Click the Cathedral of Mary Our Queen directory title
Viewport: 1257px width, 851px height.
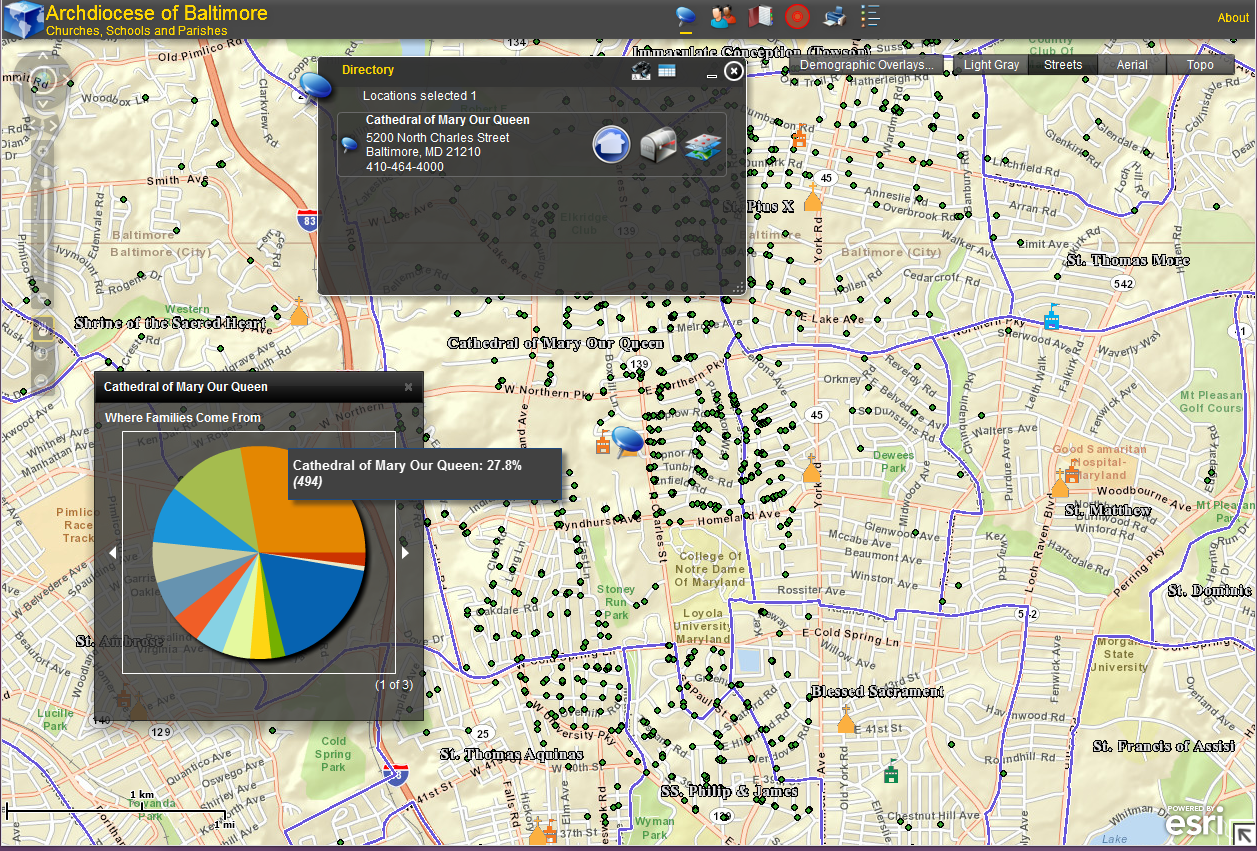click(447, 120)
